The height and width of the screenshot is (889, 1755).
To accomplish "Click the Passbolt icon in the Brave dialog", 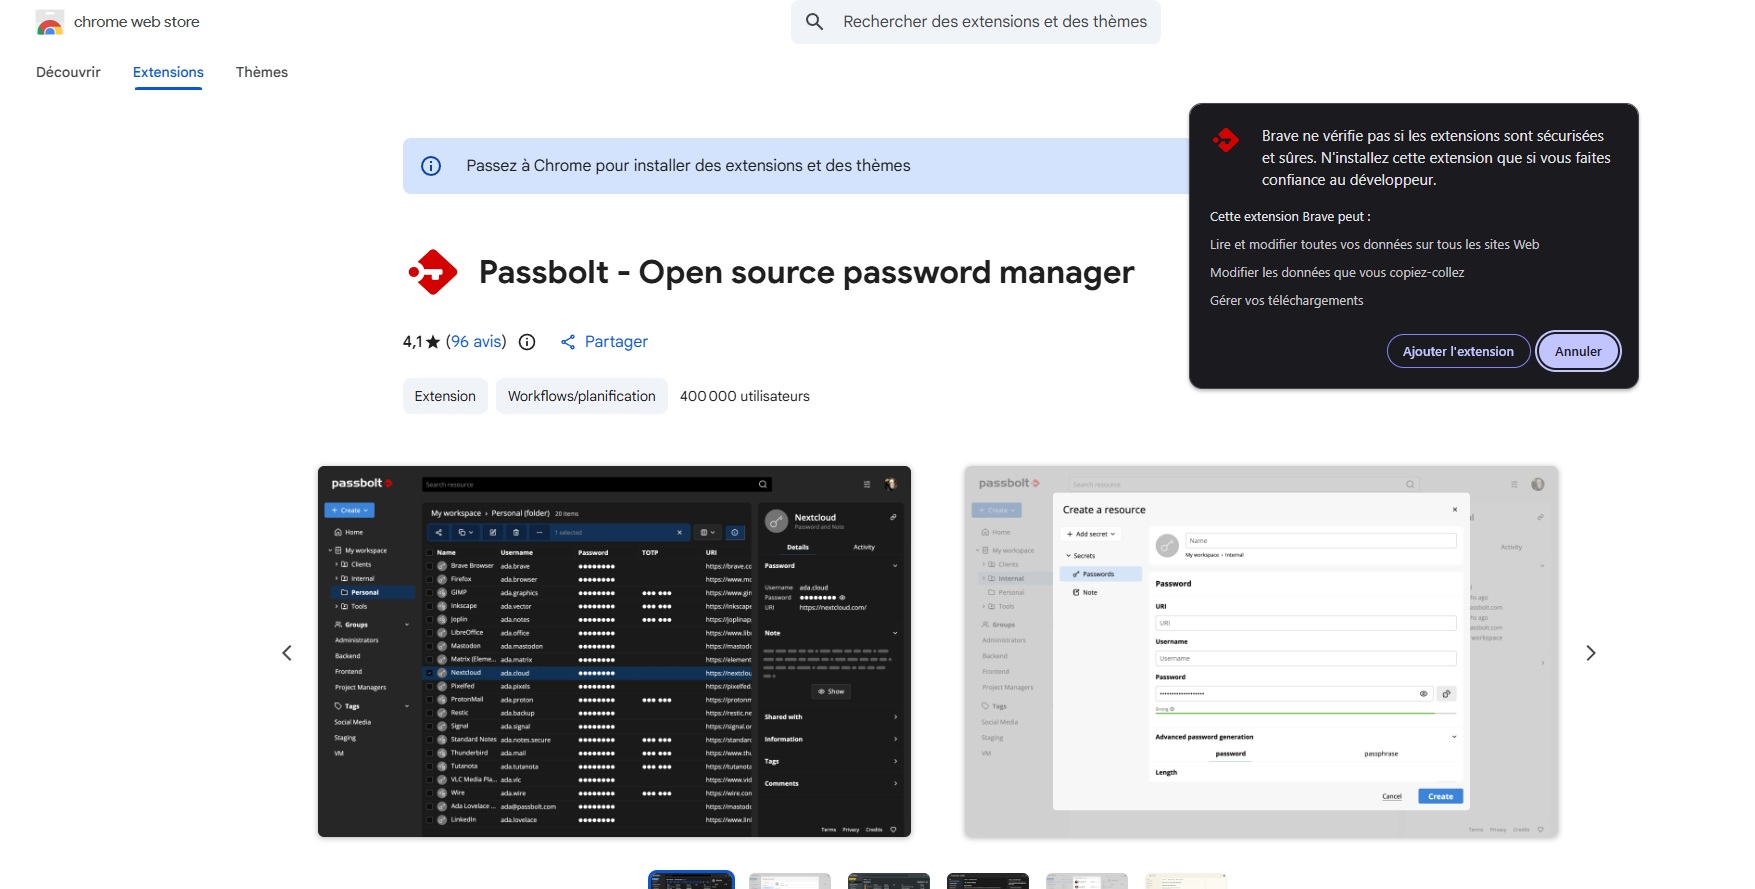I will point(1226,140).
